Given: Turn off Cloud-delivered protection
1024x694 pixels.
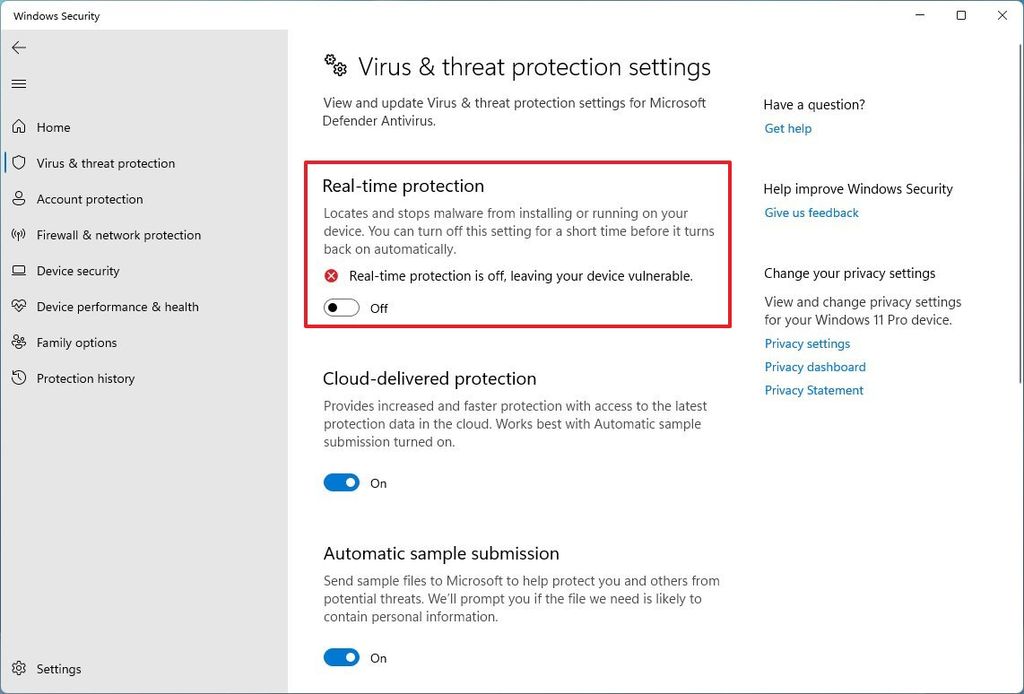Looking at the screenshot, I should click(340, 482).
